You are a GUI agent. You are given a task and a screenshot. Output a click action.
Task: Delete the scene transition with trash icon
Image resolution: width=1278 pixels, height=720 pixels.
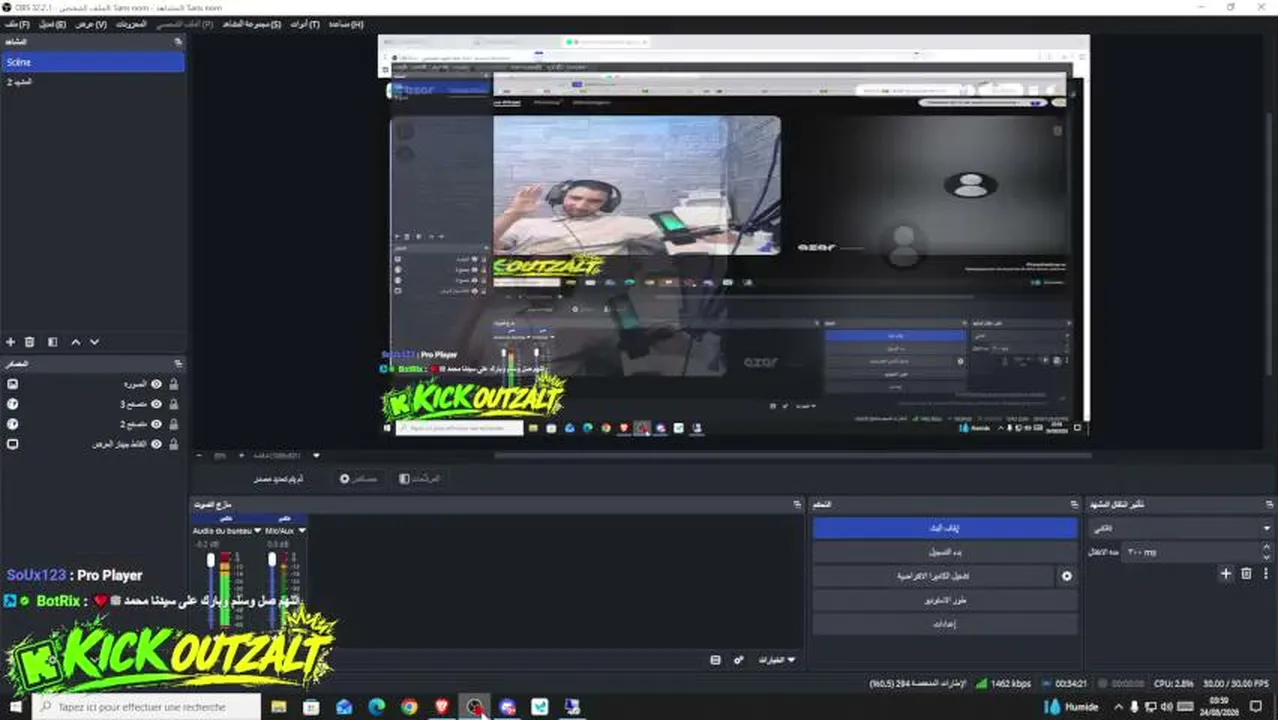[1246, 574]
